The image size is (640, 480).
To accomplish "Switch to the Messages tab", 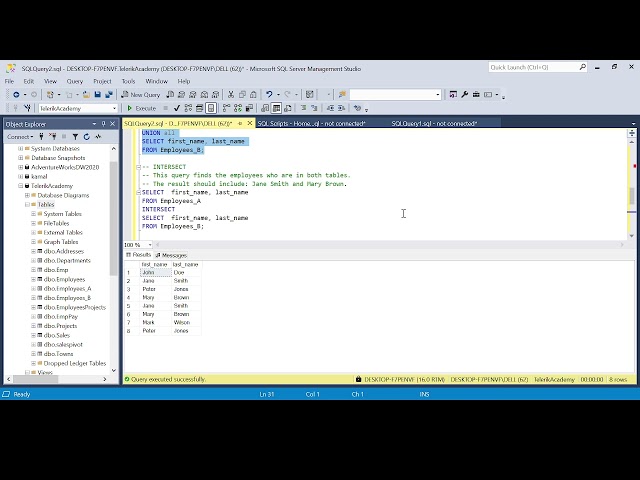I will tap(171, 255).
